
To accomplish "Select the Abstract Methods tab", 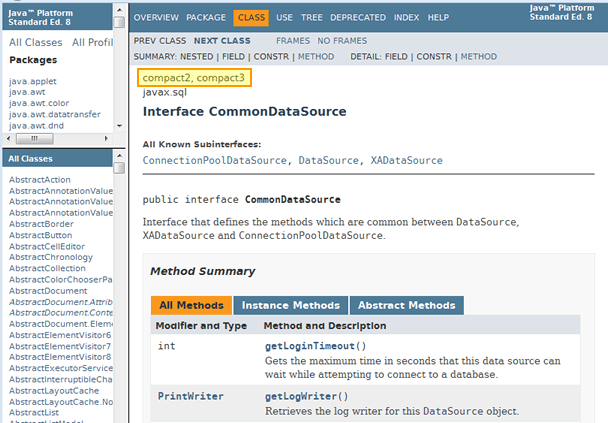I will point(406,306).
